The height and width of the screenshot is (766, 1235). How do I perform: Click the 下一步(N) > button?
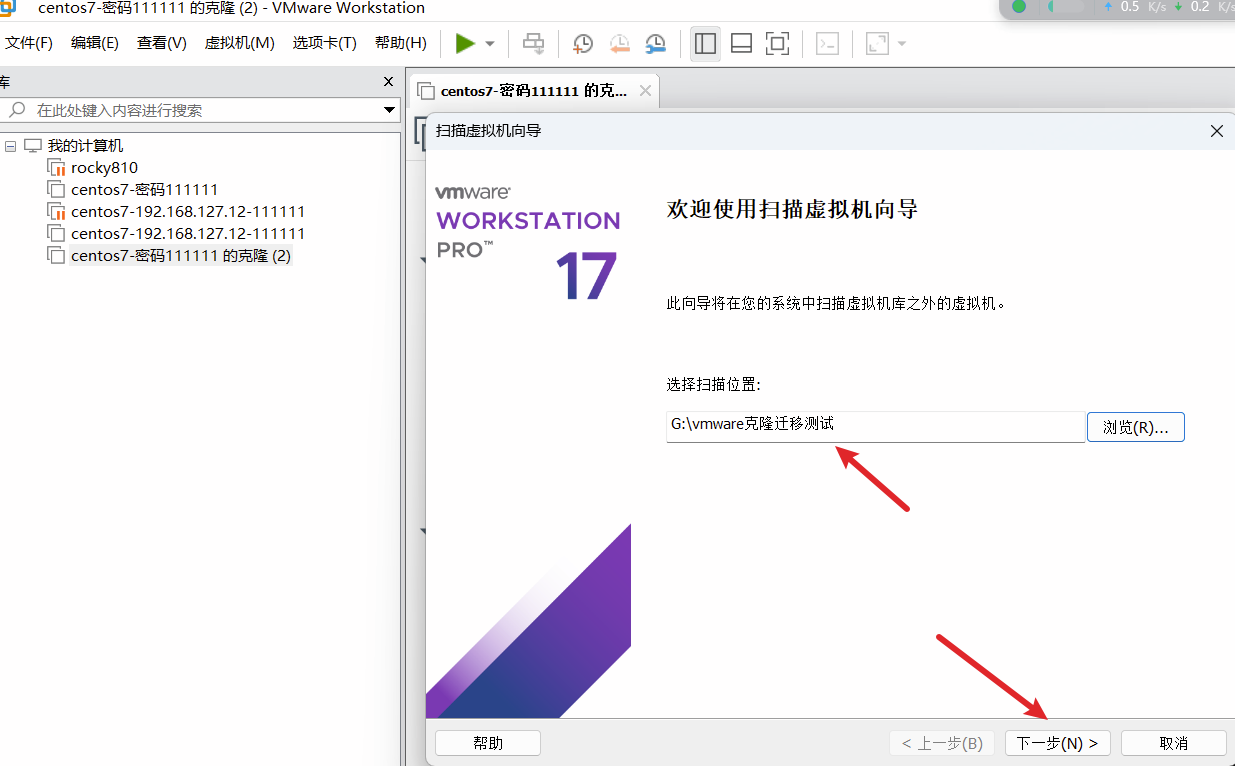[x=1058, y=743]
